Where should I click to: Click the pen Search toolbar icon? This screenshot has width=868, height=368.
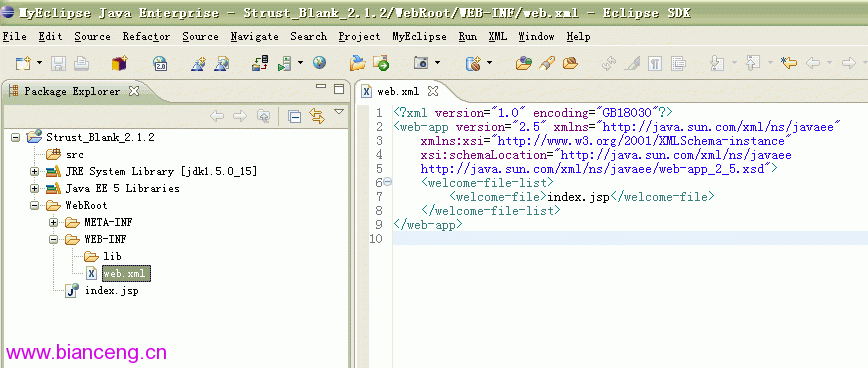tap(547, 63)
